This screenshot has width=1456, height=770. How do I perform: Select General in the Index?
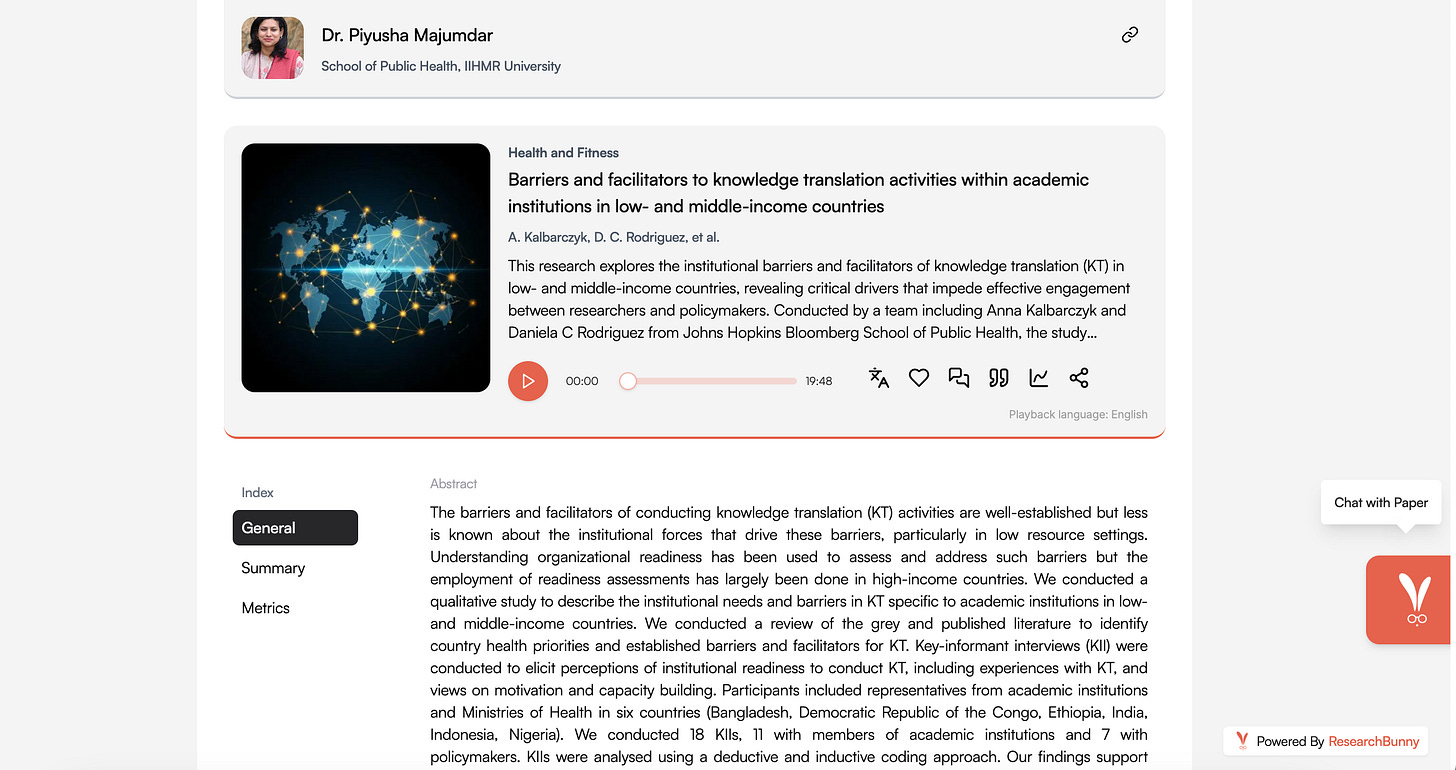pos(295,528)
